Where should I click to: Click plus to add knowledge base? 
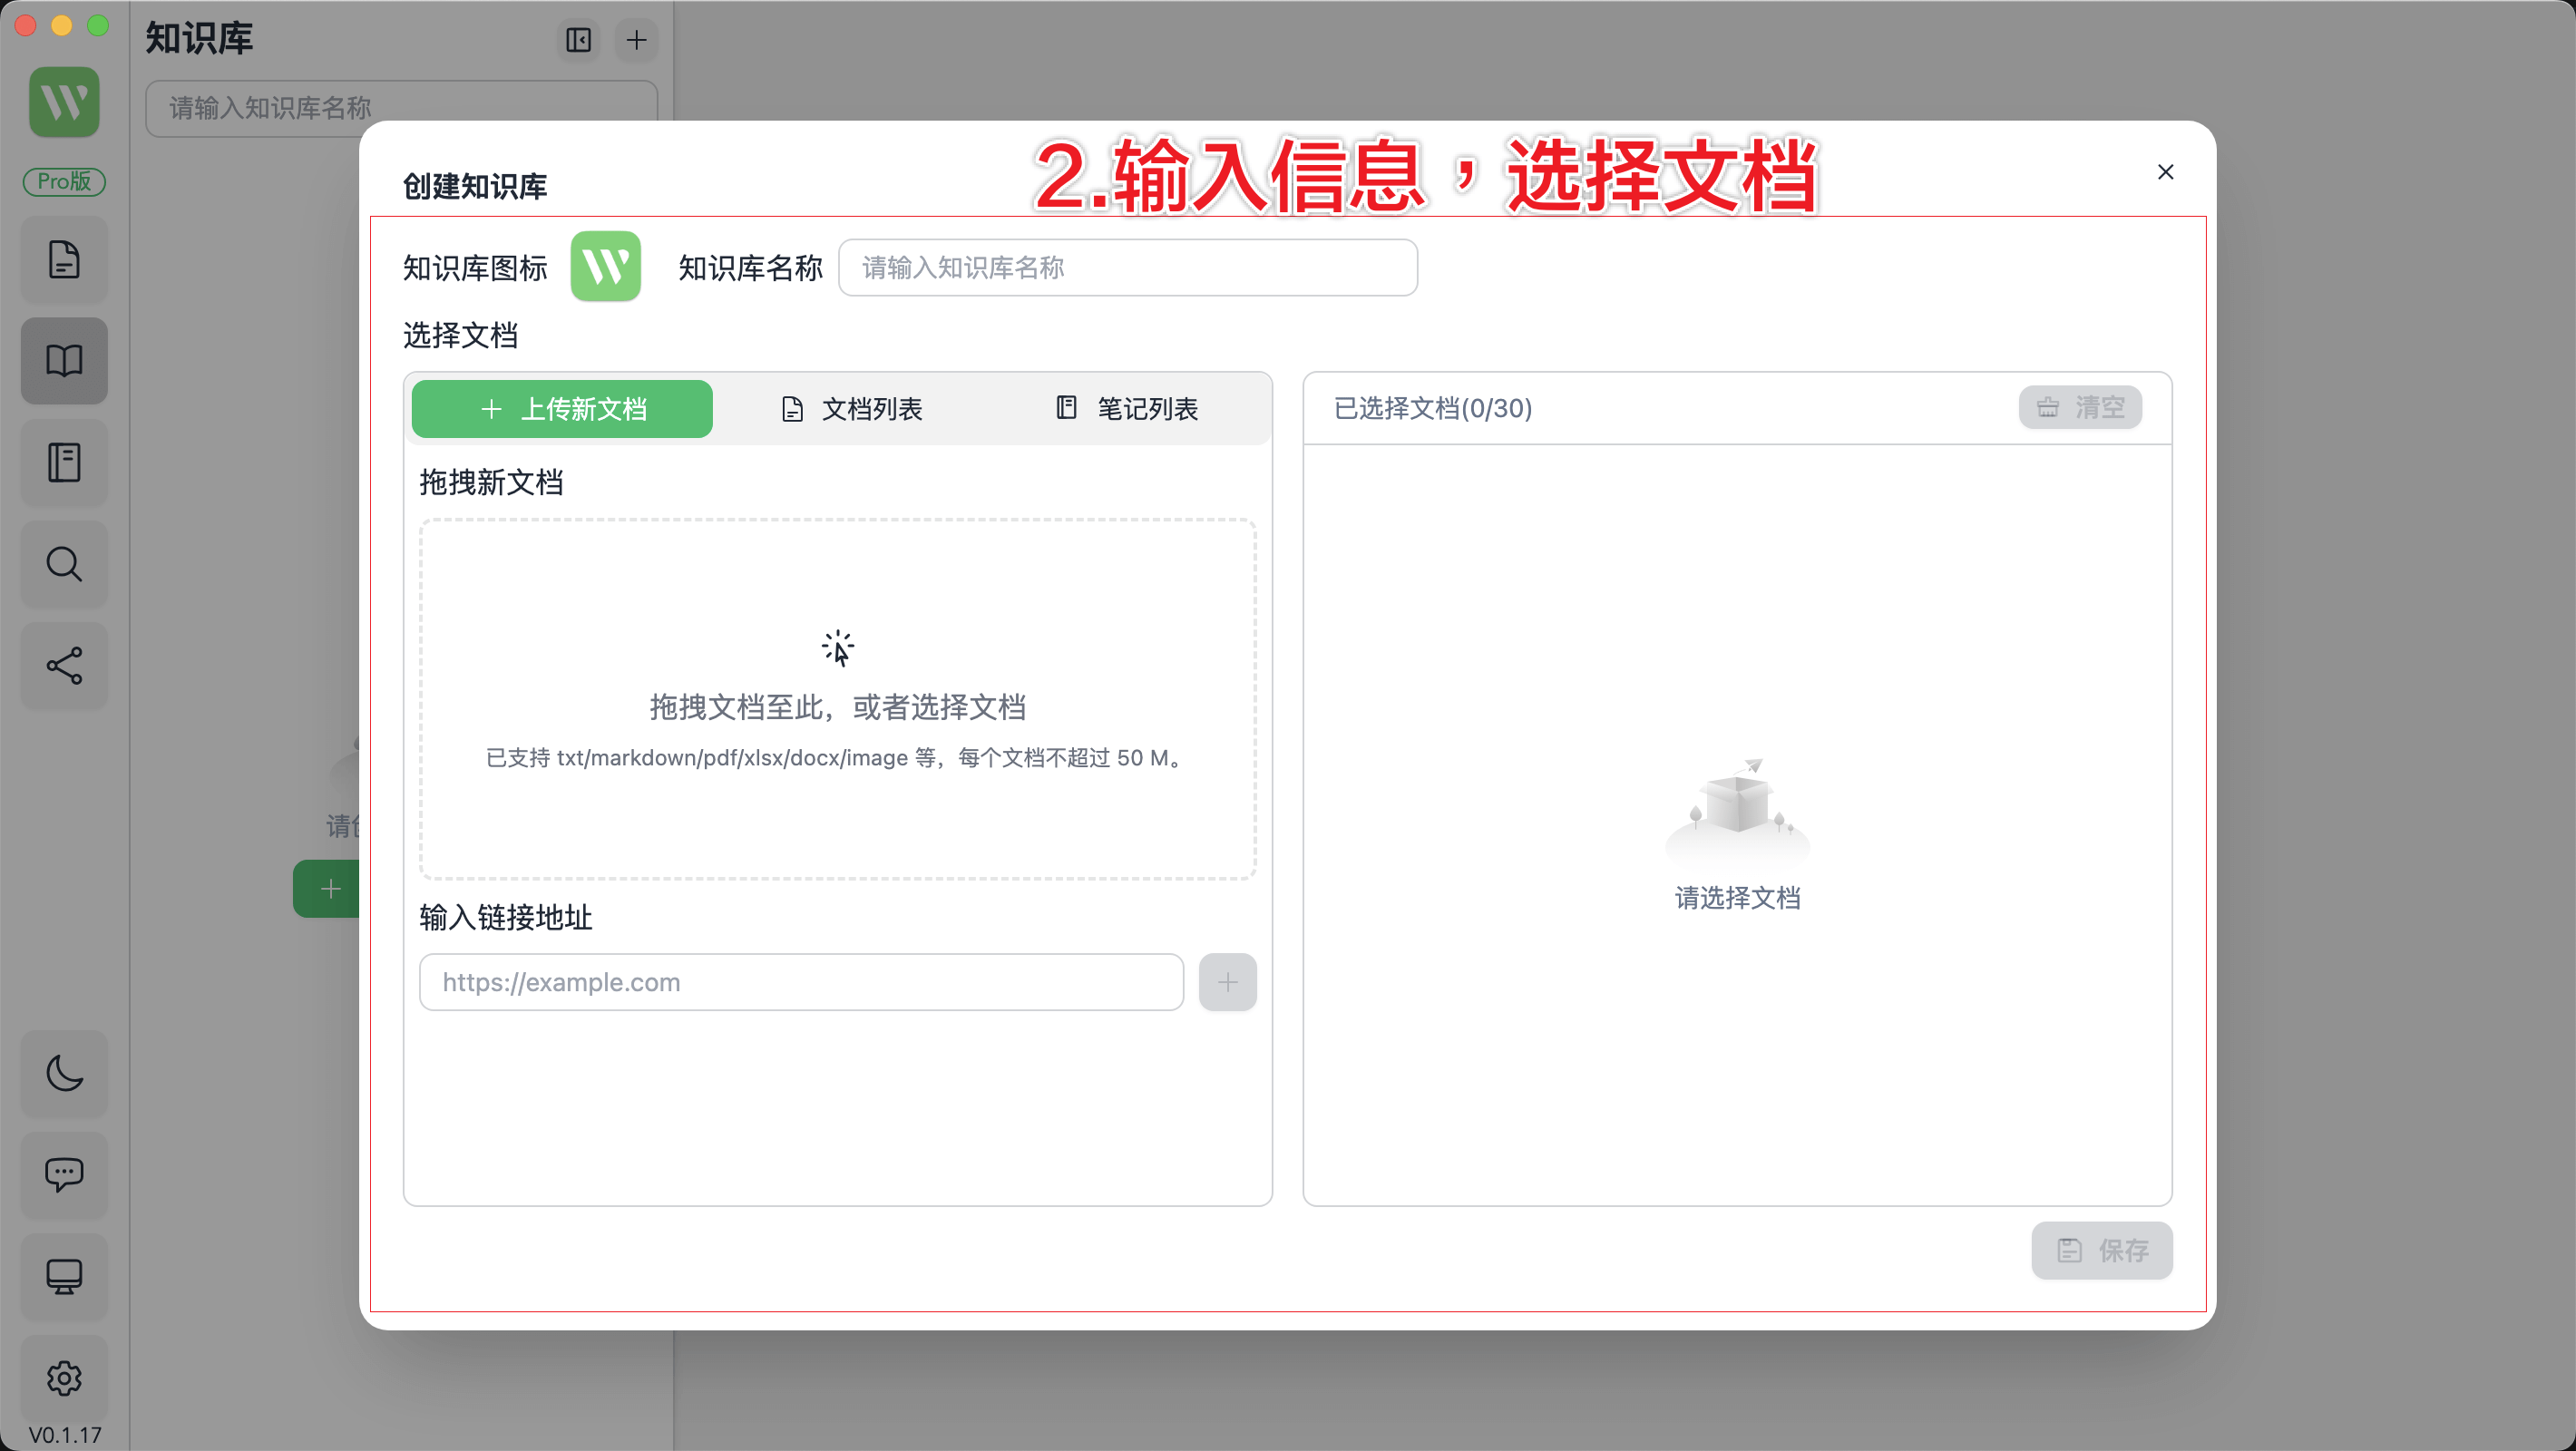(636, 40)
